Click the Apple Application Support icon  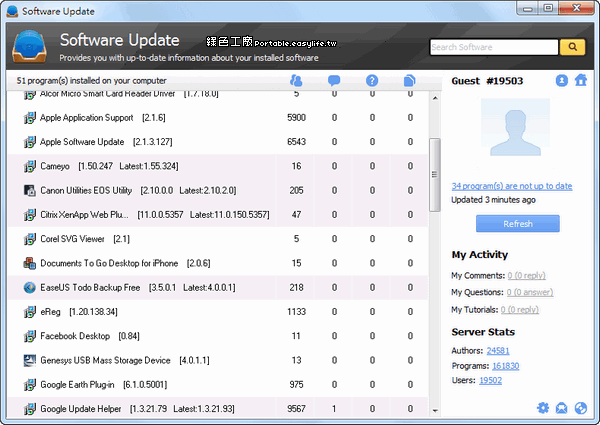30,117
